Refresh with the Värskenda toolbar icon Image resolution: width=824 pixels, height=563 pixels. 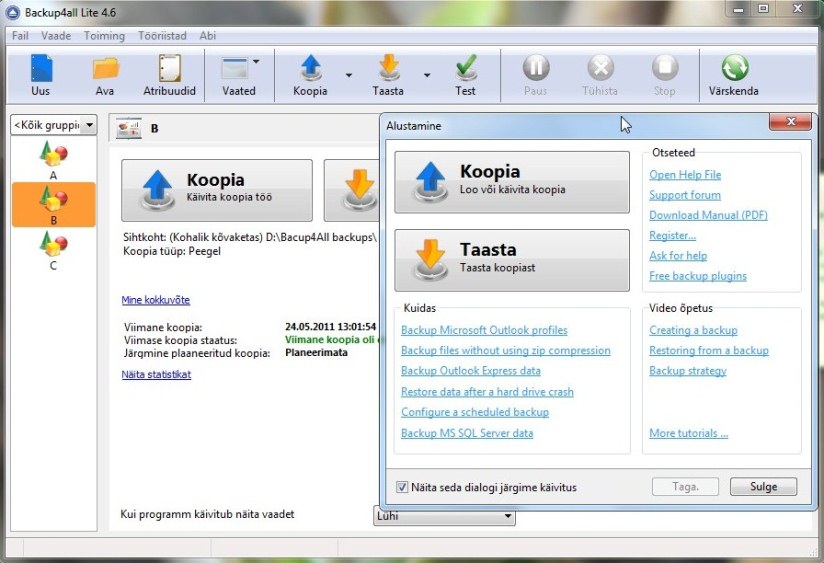[734, 76]
